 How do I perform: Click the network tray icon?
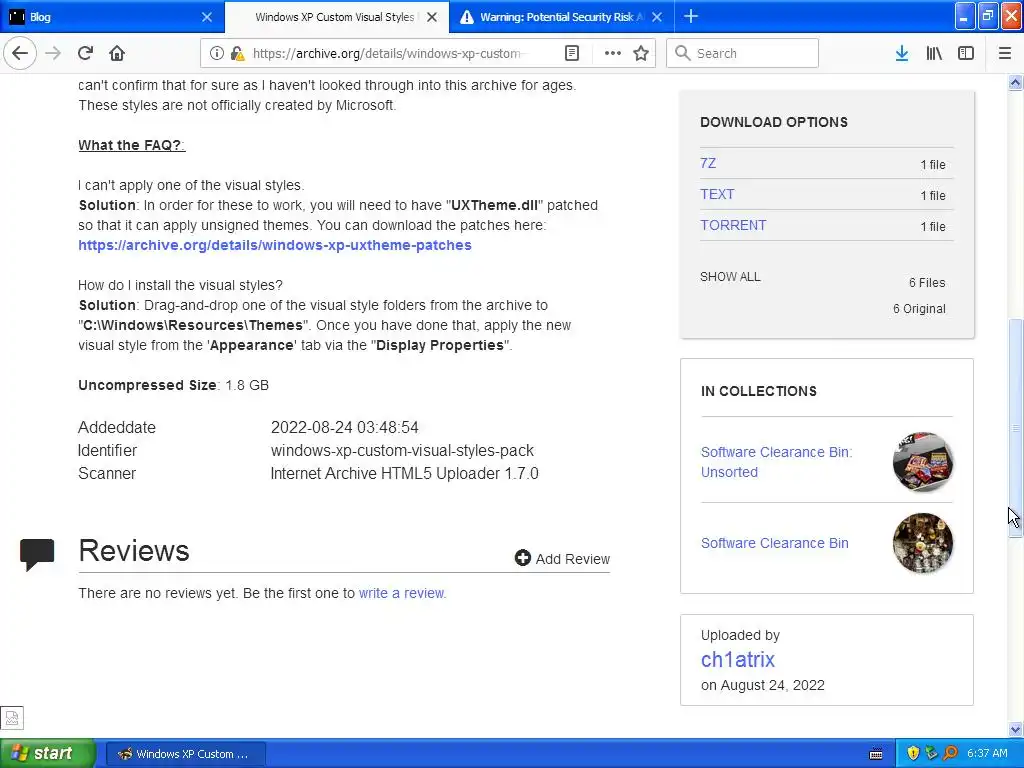[x=931, y=753]
